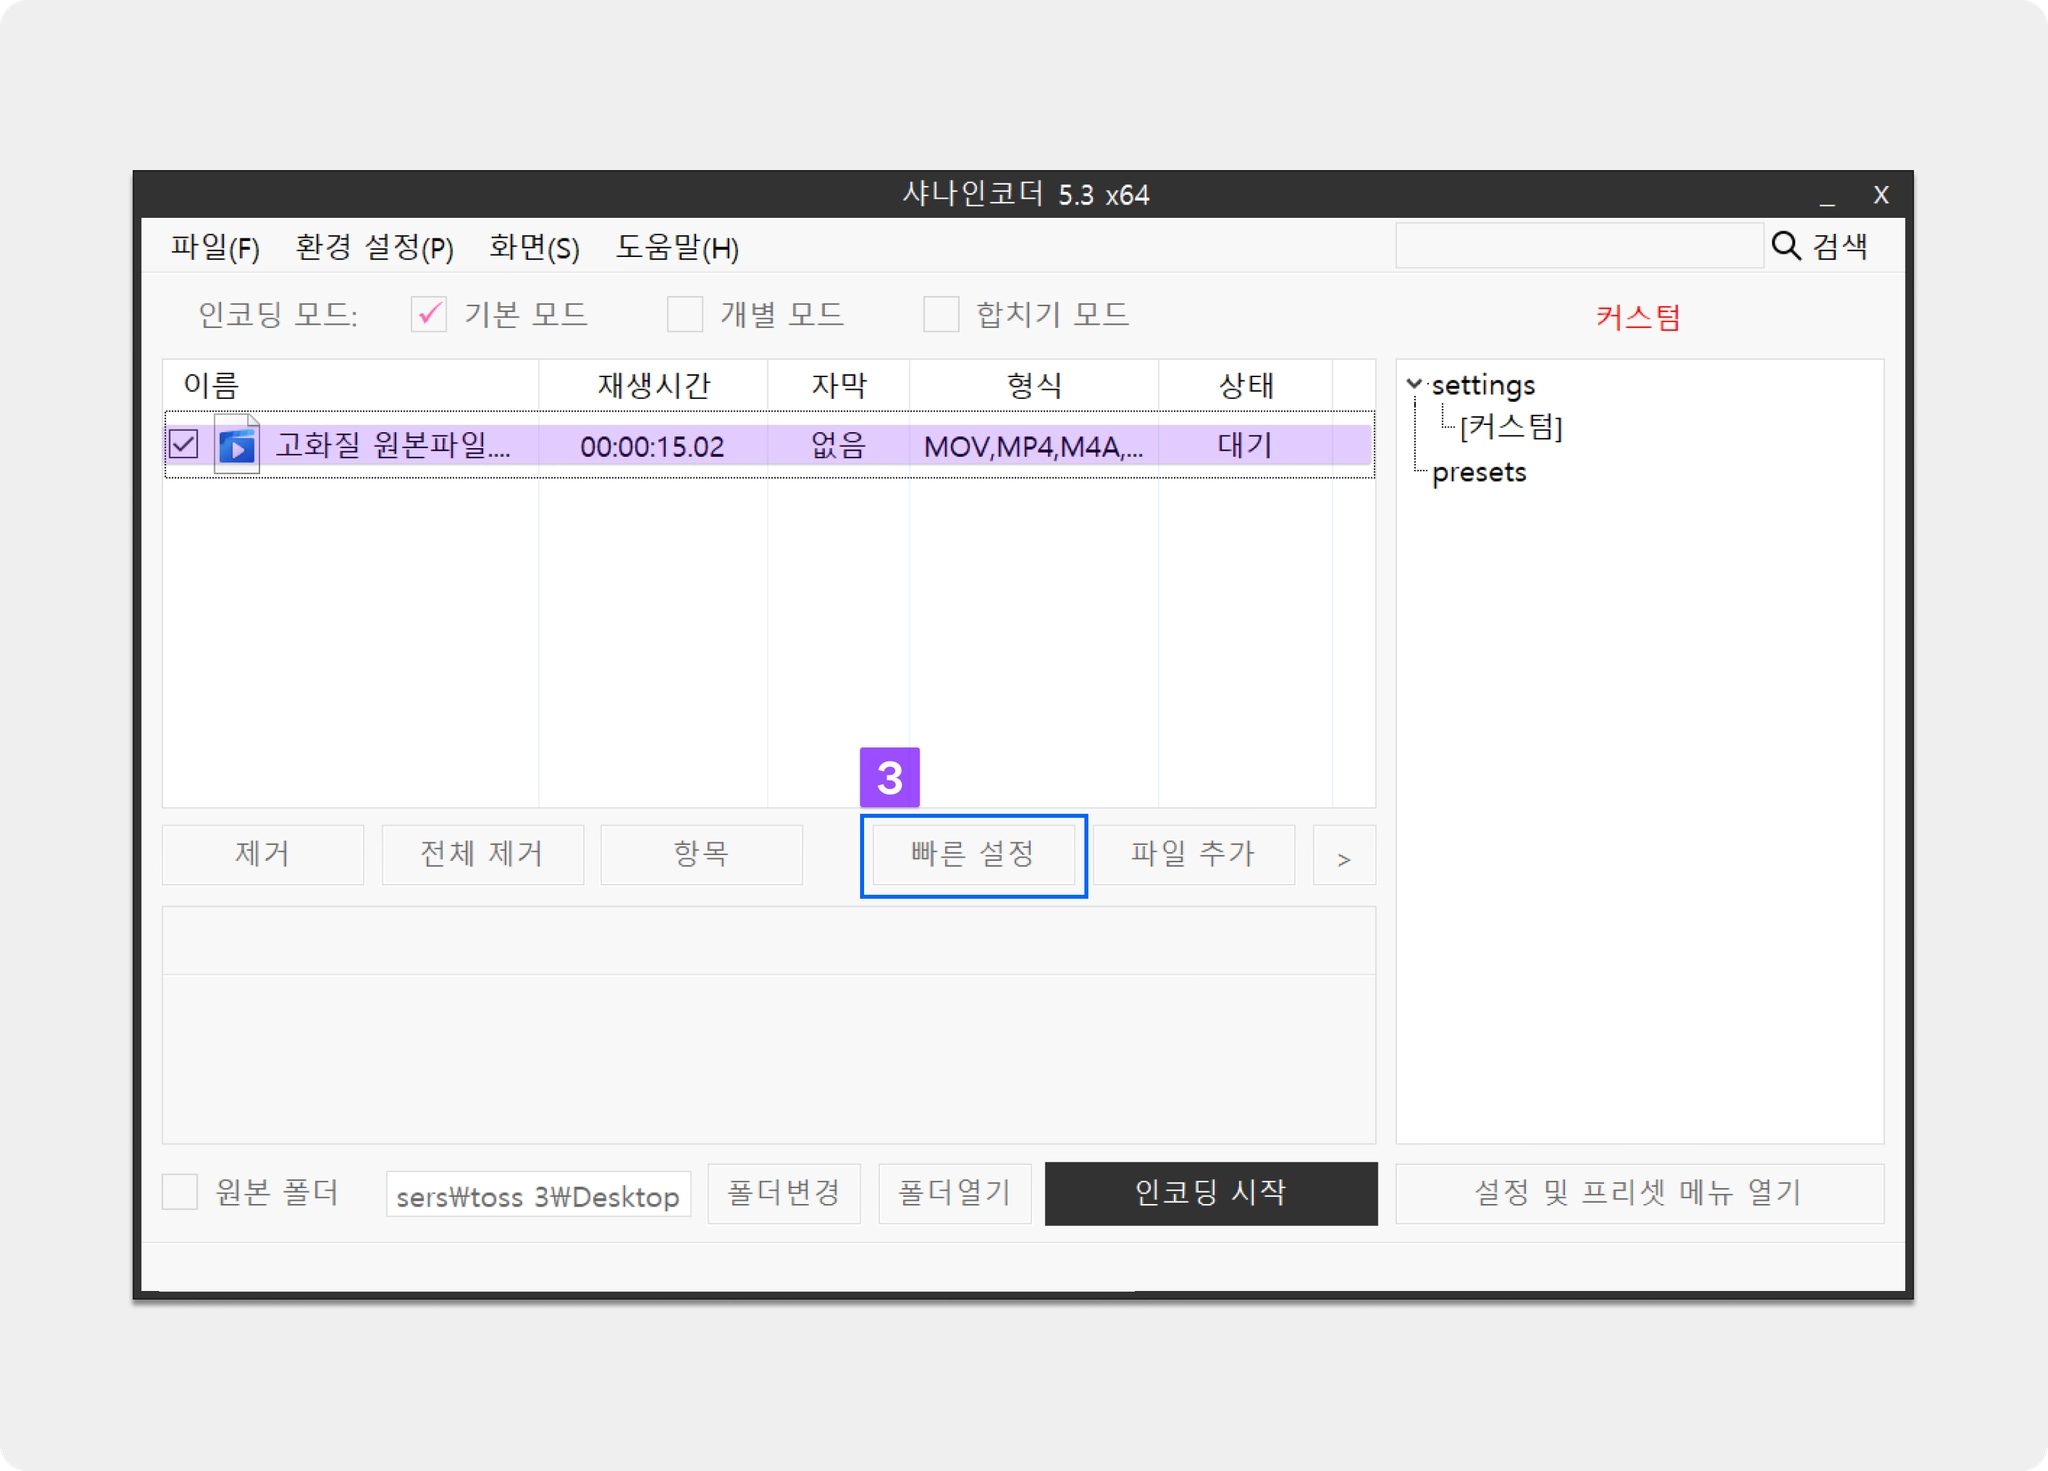The image size is (2048, 1471).
Task: Collapse the settings tree node
Action: [x=1414, y=384]
